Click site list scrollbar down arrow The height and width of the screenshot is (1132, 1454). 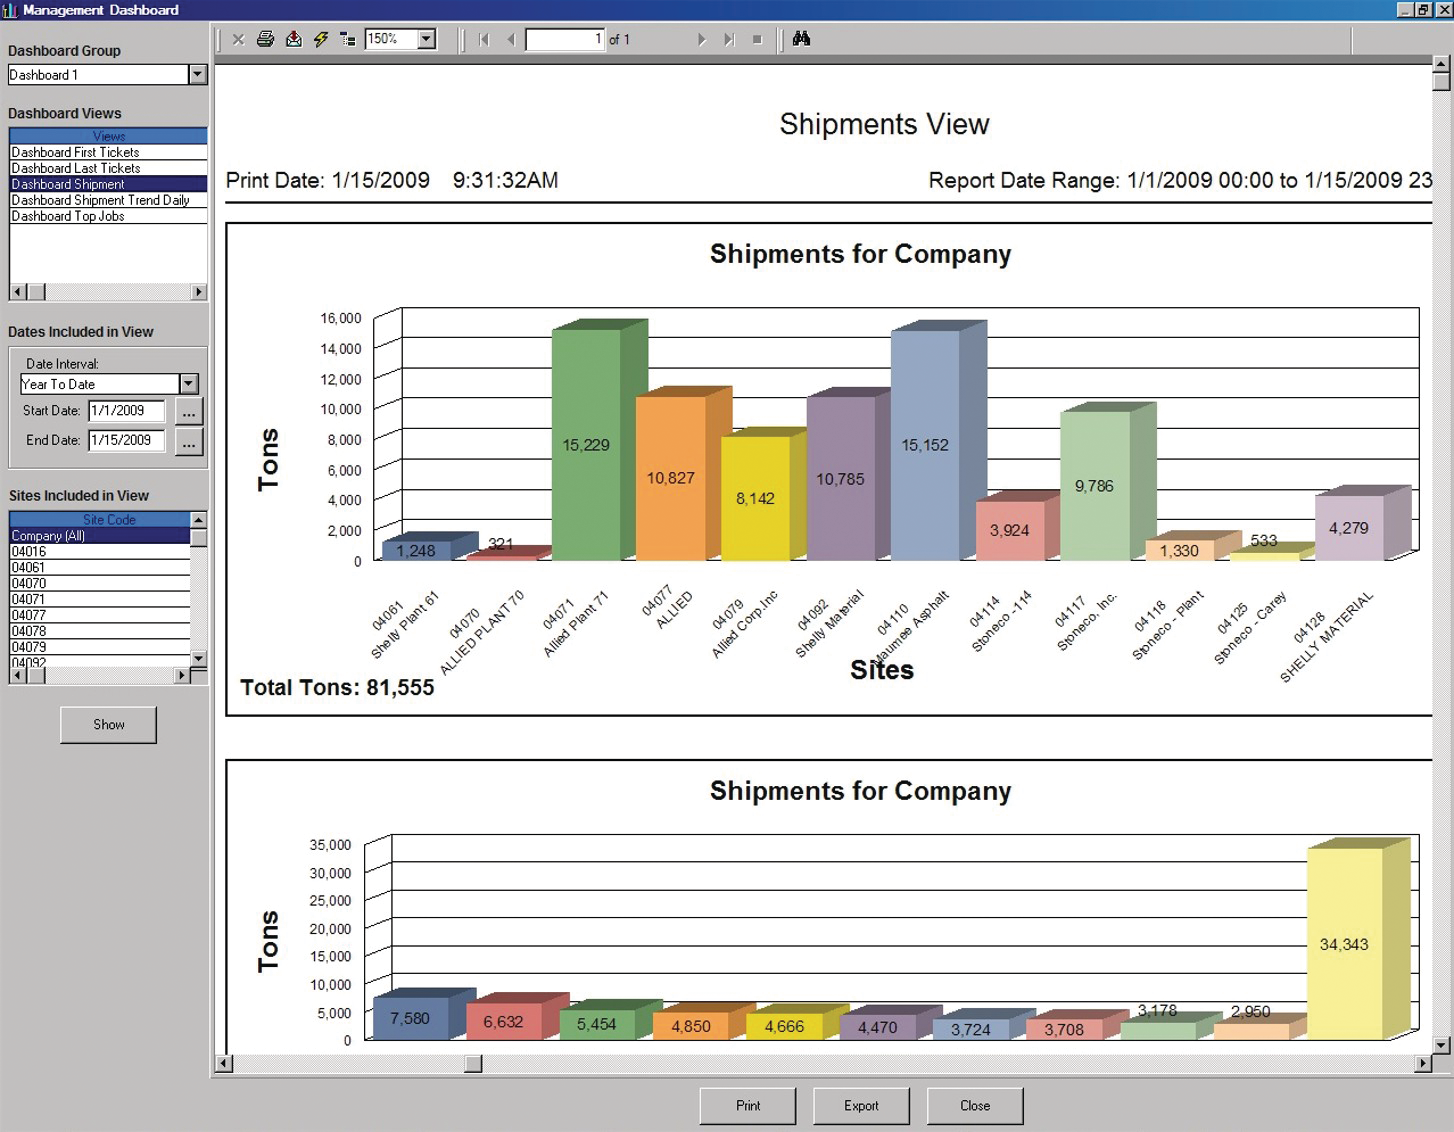click(198, 658)
